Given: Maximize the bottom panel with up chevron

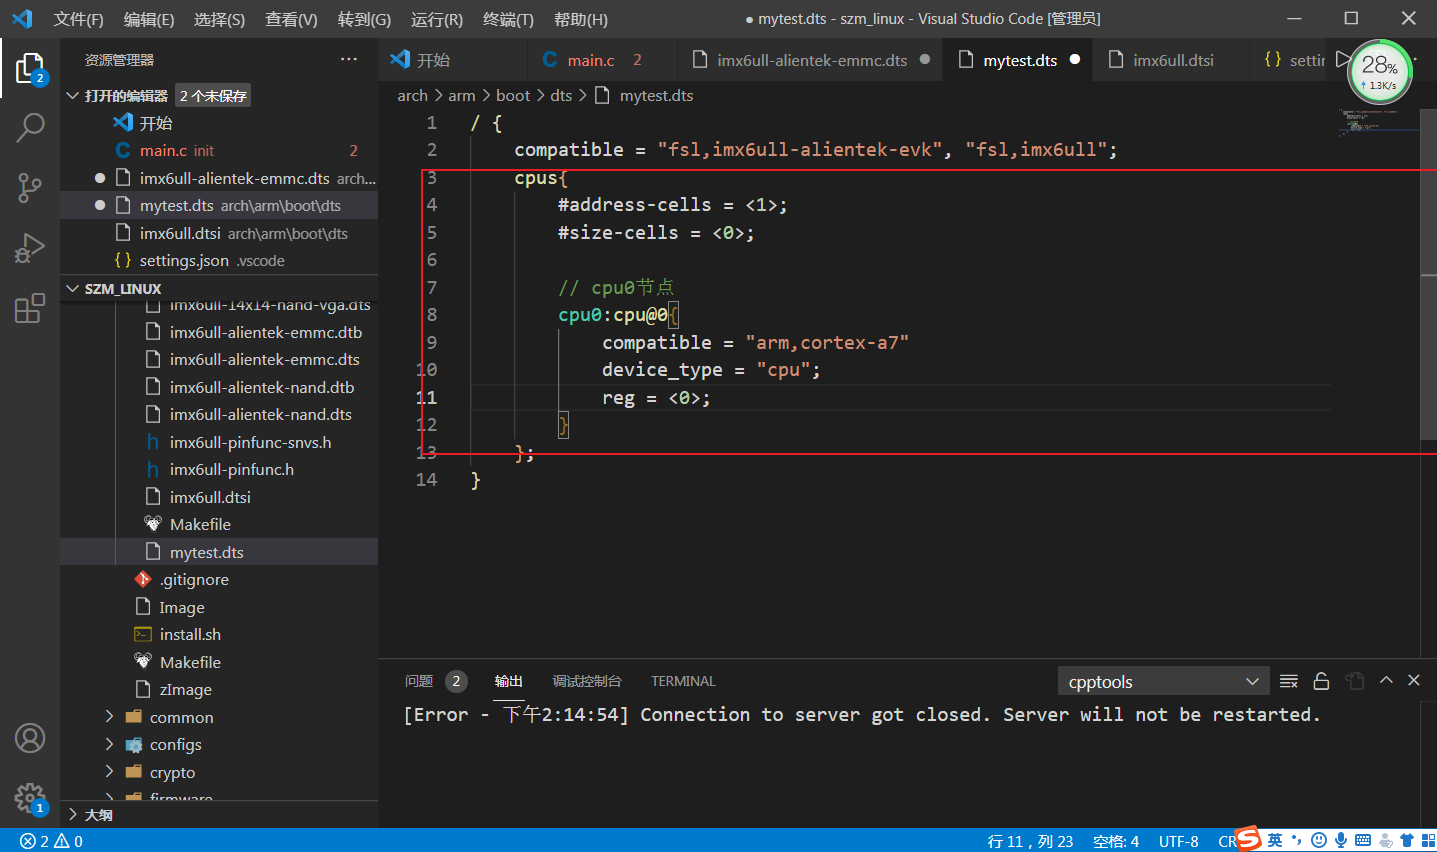Looking at the screenshot, I should [1386, 680].
